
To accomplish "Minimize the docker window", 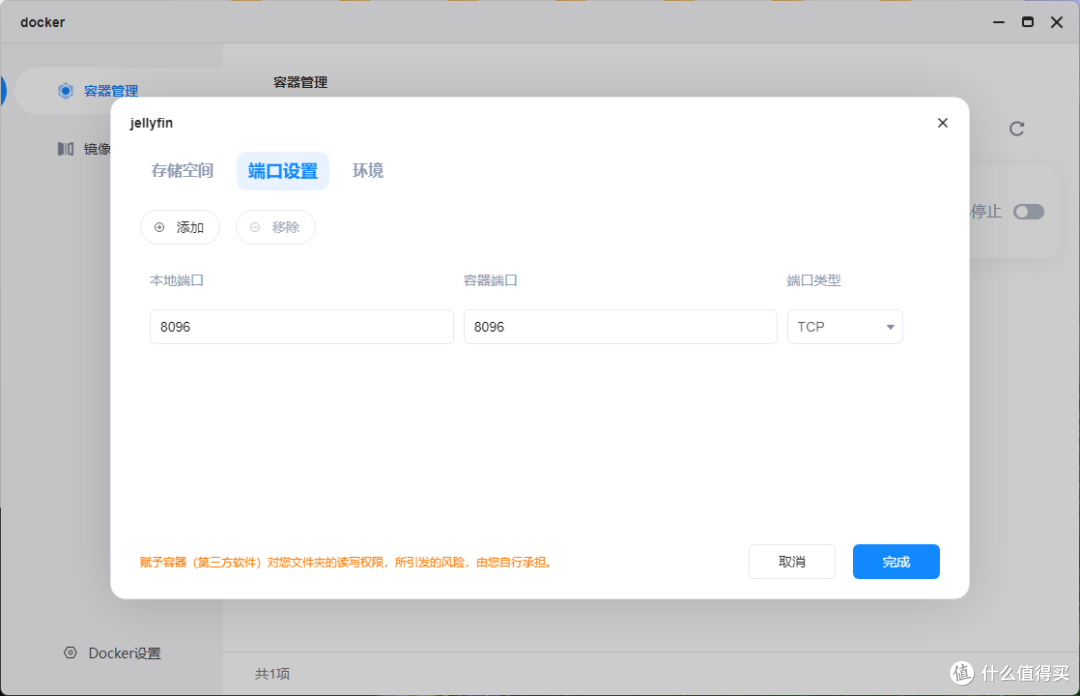I will tap(999, 22).
